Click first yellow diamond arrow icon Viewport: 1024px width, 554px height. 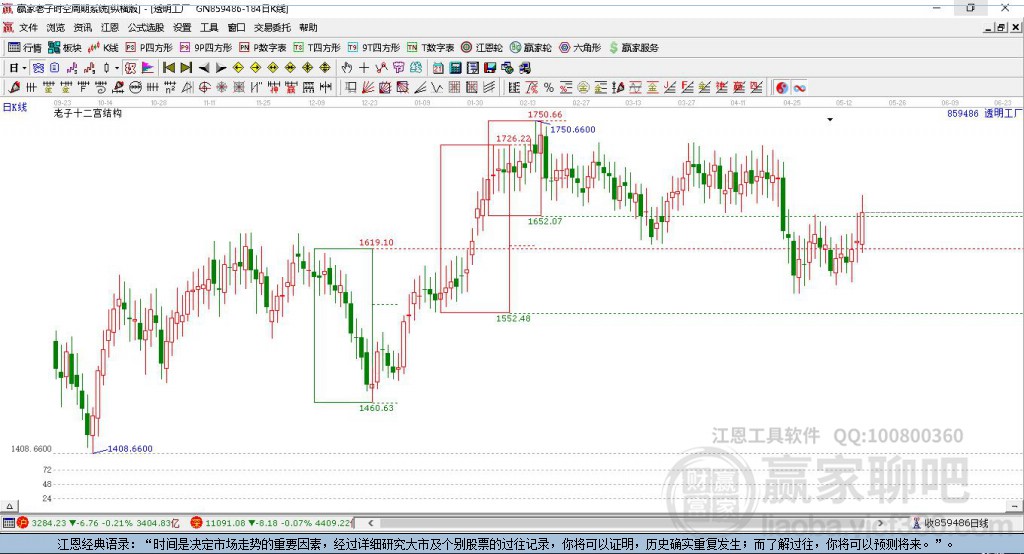point(238,68)
